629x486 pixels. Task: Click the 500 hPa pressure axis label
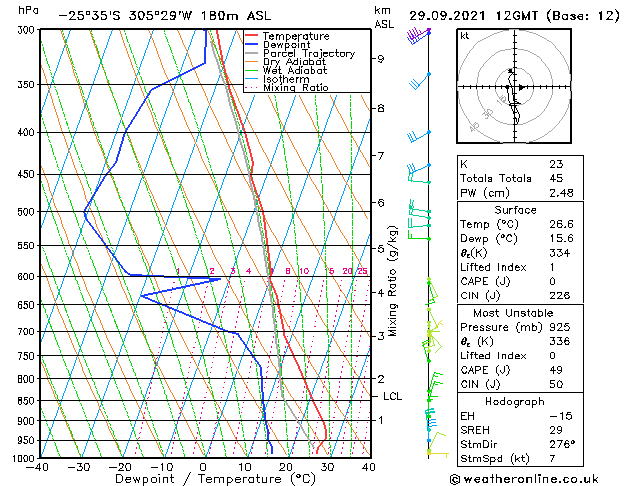(26, 212)
